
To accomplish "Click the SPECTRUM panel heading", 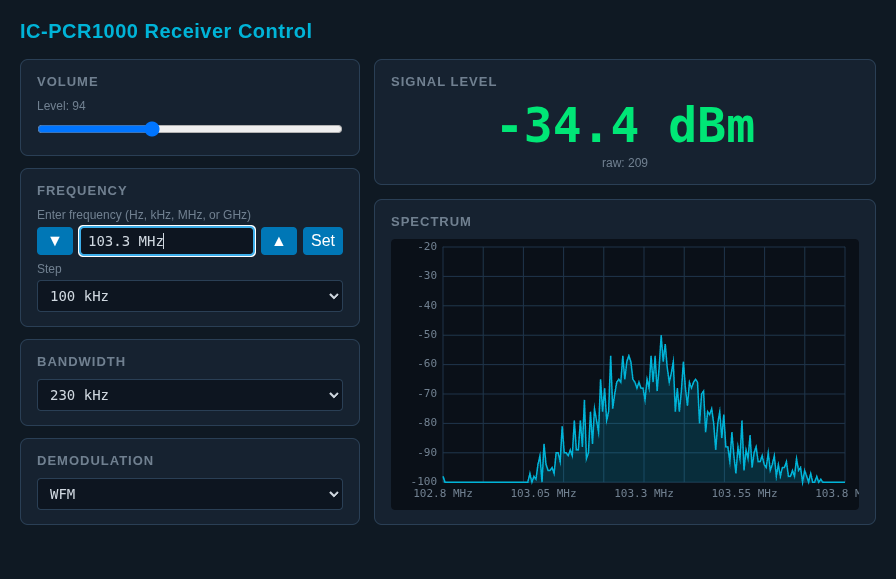I will 431,221.
